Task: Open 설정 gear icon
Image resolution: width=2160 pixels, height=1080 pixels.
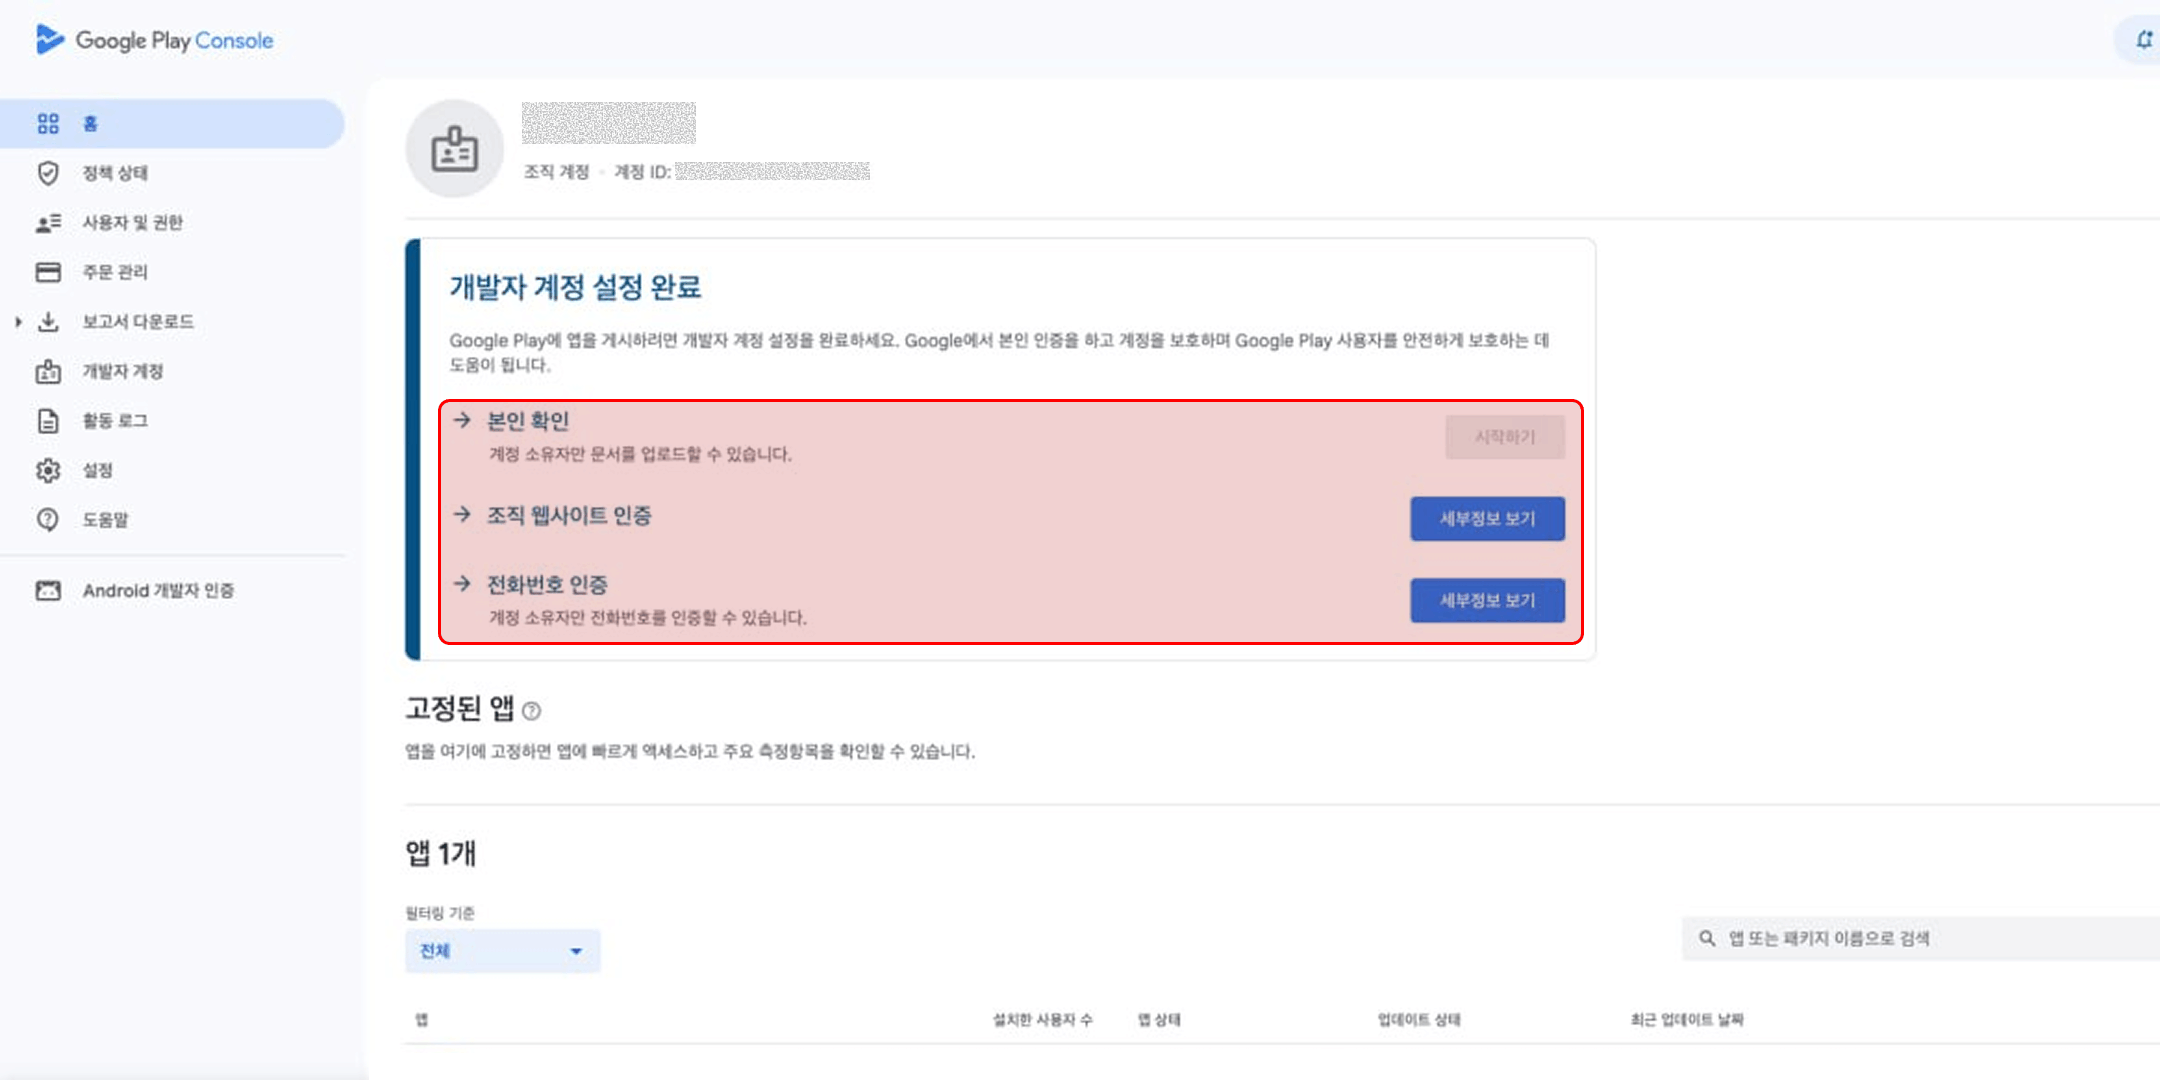Action: tap(48, 470)
